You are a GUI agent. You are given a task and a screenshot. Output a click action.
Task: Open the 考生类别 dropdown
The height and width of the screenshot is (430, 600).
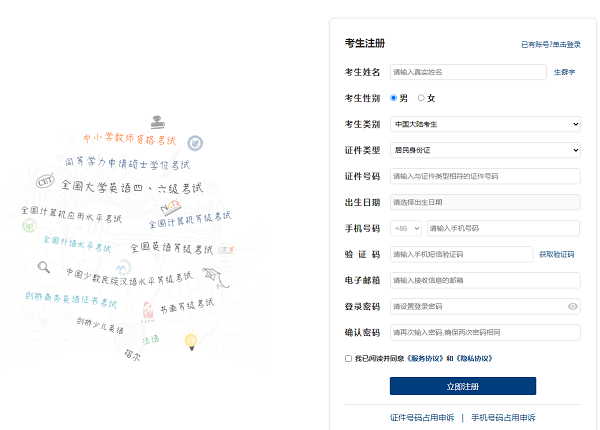(x=485, y=124)
